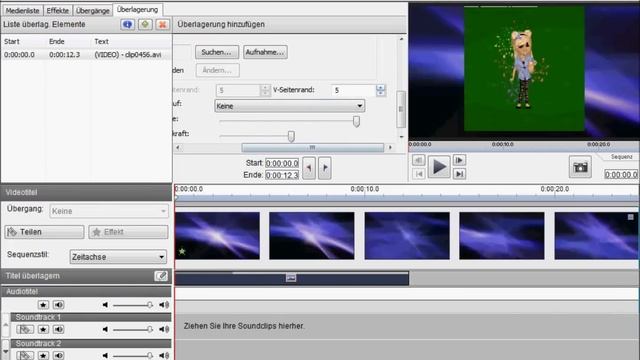Switch to the Medienliste tab
The height and width of the screenshot is (360, 640).
(22, 11)
